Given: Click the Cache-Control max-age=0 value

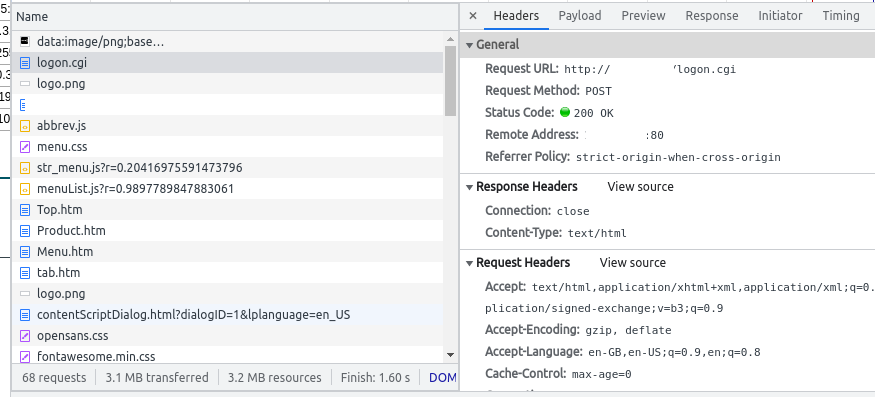Looking at the screenshot, I should pyautogui.click(x=602, y=375).
